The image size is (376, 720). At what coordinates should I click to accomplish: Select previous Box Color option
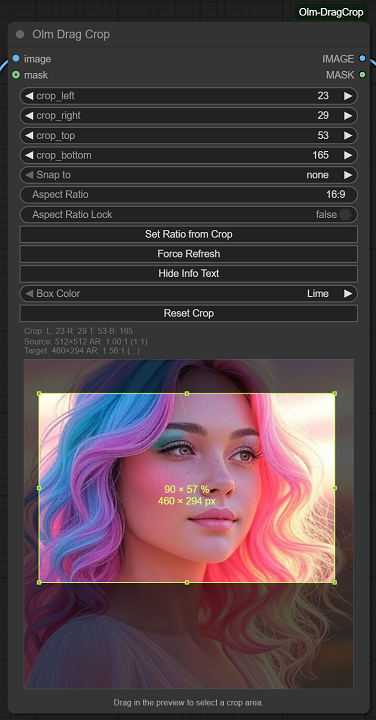point(29,293)
